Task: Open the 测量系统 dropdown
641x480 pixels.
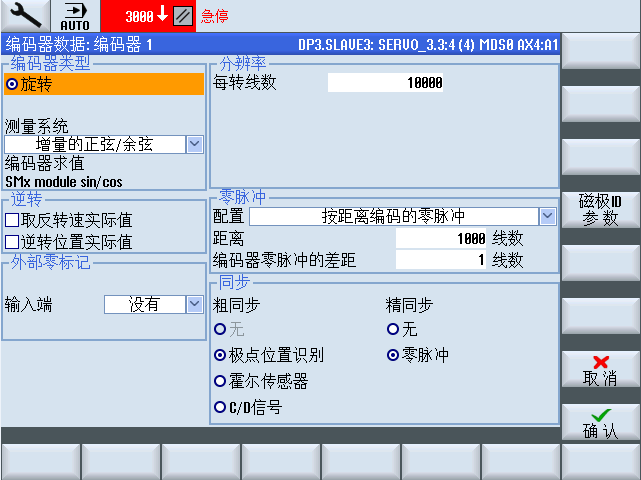Action: pos(194,145)
